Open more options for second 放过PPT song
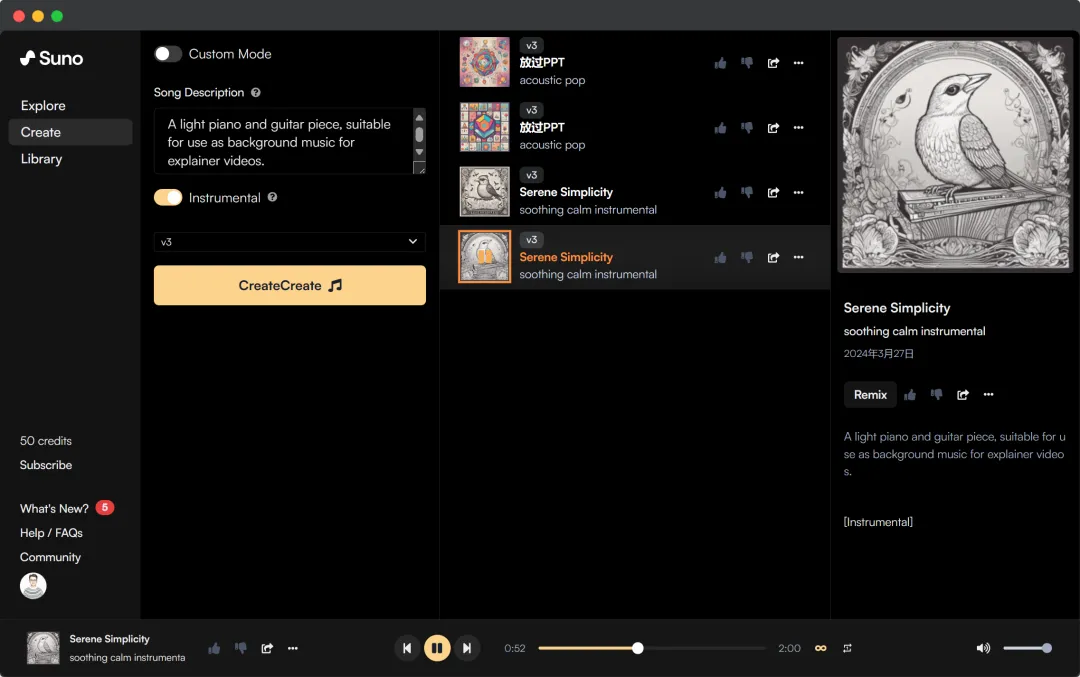 tap(798, 128)
